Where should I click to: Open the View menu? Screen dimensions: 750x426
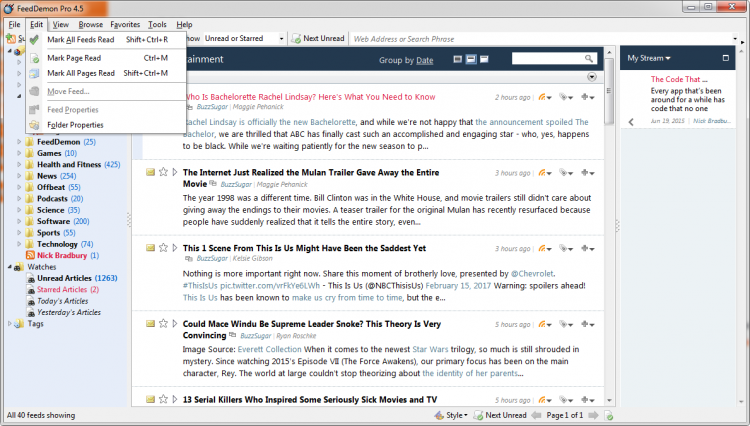click(x=61, y=24)
